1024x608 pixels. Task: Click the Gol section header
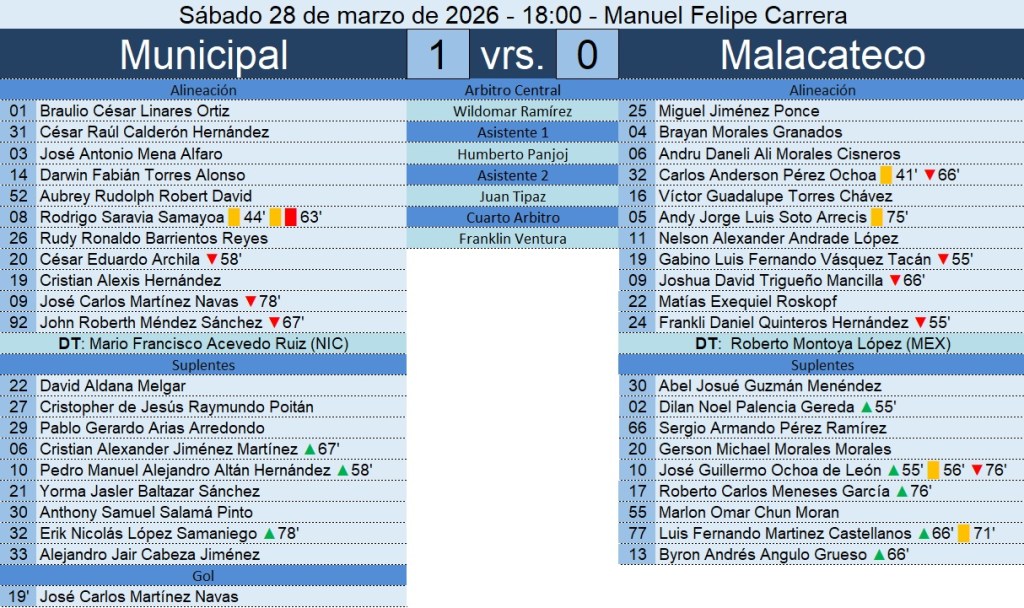tap(203, 576)
